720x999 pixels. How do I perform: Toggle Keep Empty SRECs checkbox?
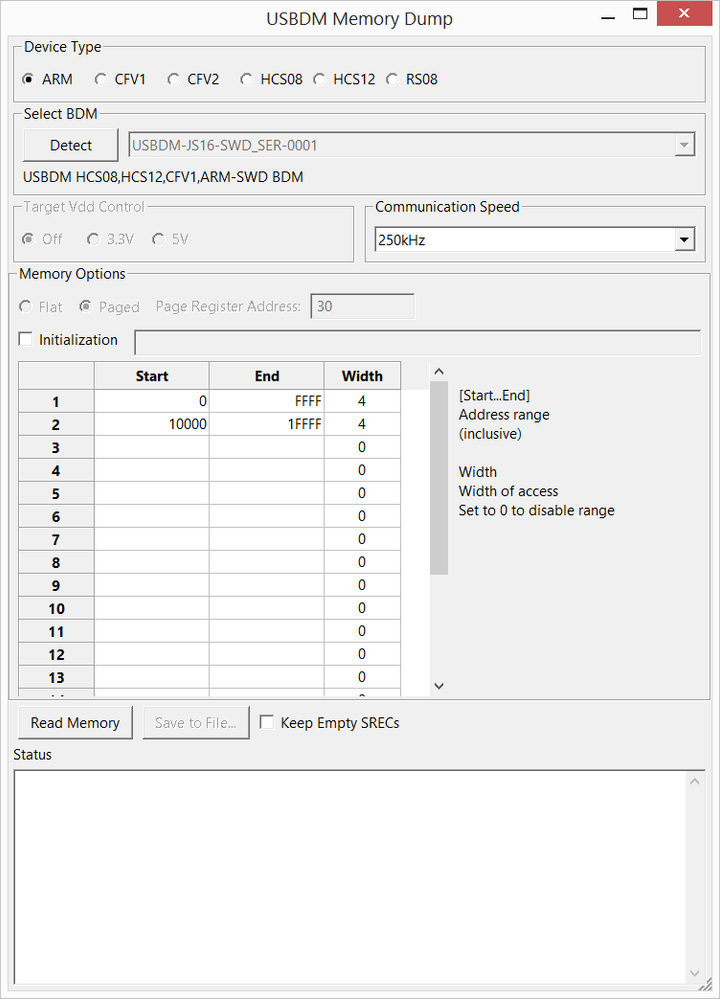267,722
